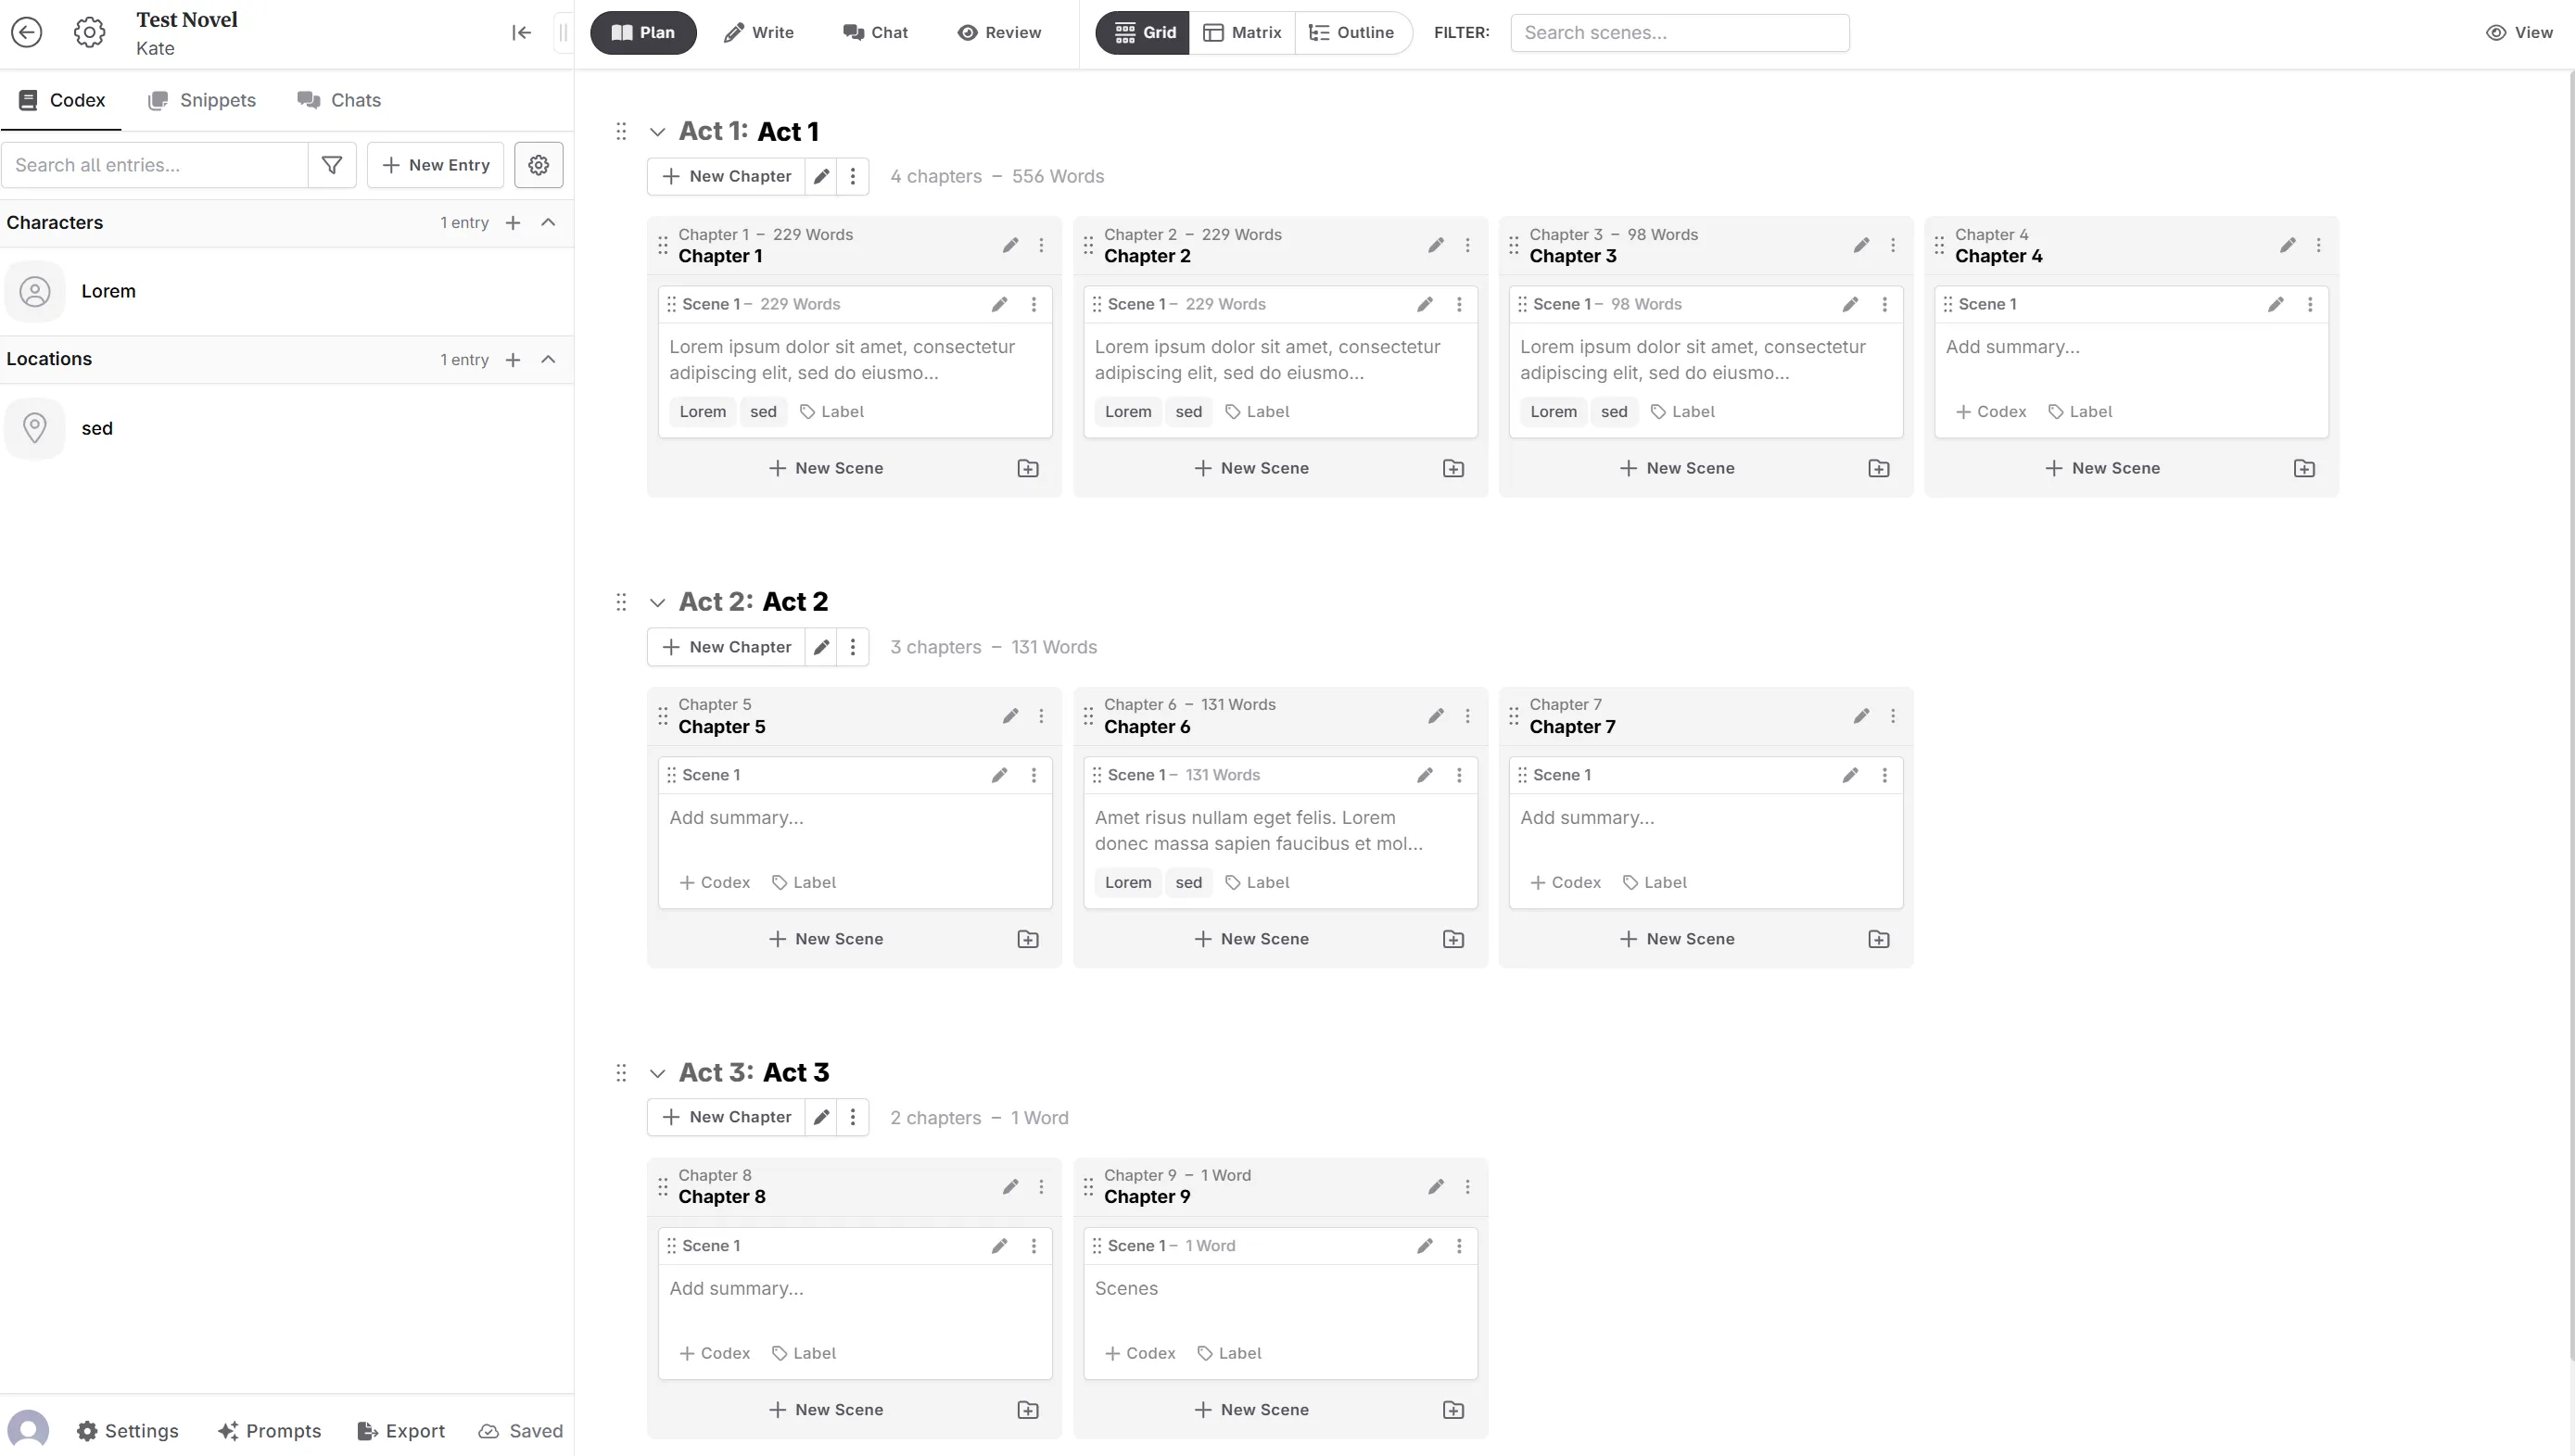Click Search all entries field

pos(155,165)
